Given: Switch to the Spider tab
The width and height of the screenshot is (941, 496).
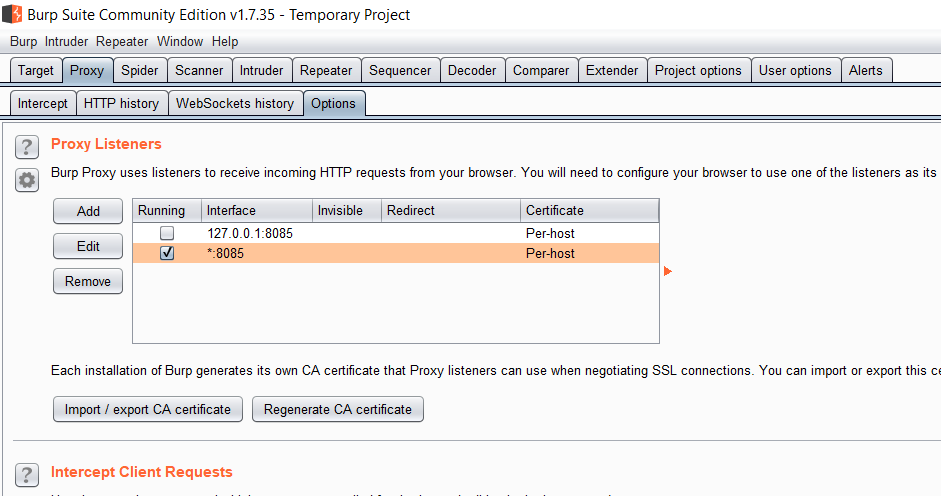Looking at the screenshot, I should (140, 70).
